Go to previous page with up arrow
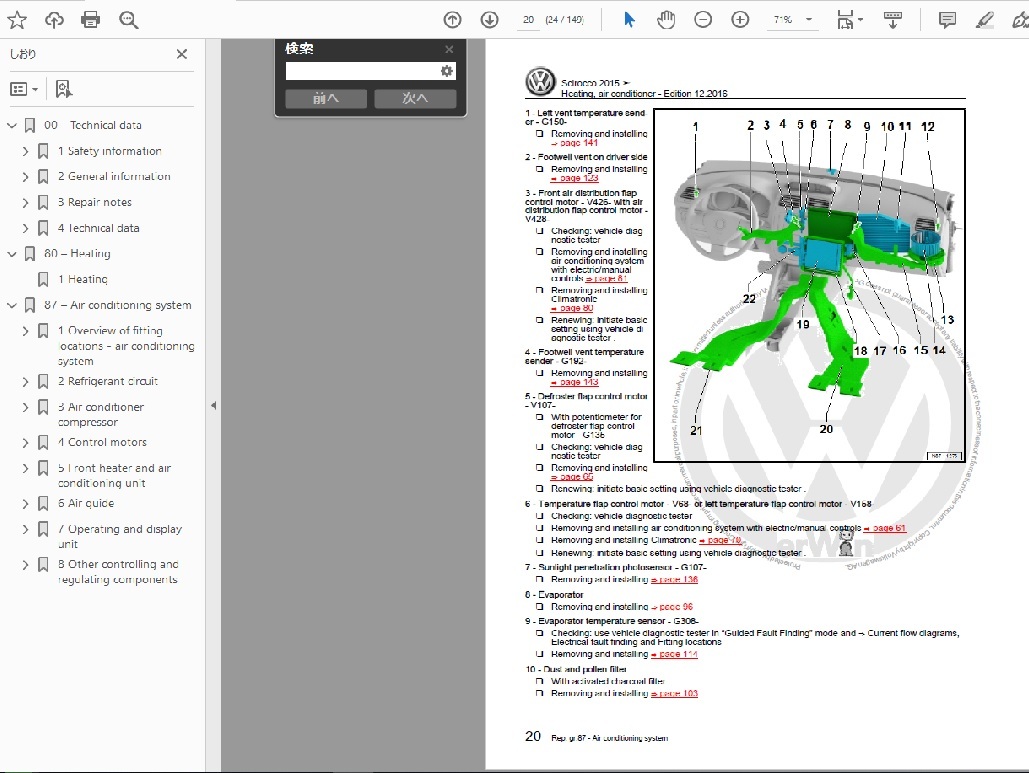This screenshot has width=1029, height=773. [x=453, y=20]
